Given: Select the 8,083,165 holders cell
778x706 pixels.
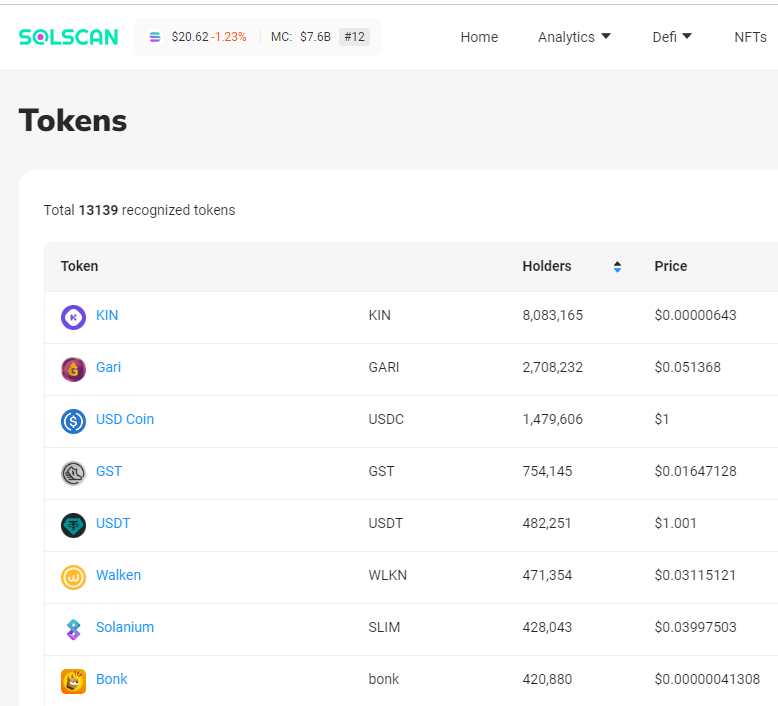Looking at the screenshot, I should point(552,316).
